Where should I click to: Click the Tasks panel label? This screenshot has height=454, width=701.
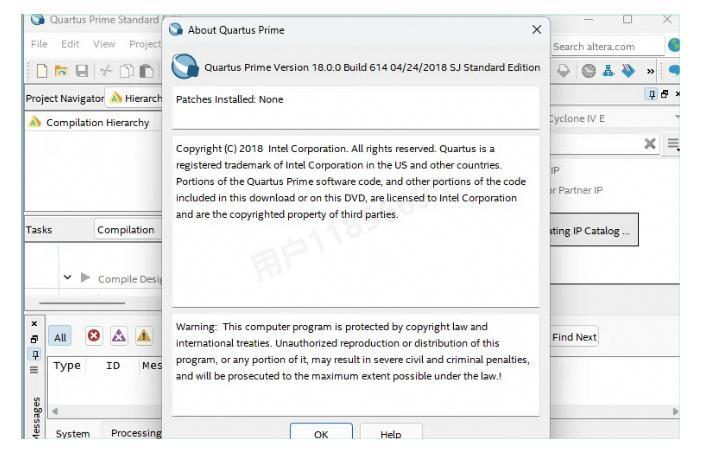[x=39, y=230]
